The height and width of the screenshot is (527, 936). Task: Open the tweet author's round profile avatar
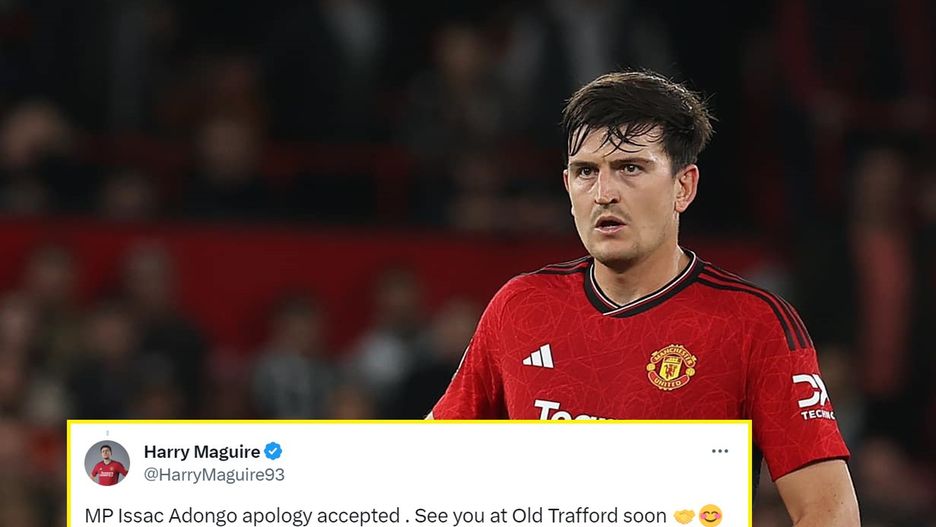[x=107, y=463]
